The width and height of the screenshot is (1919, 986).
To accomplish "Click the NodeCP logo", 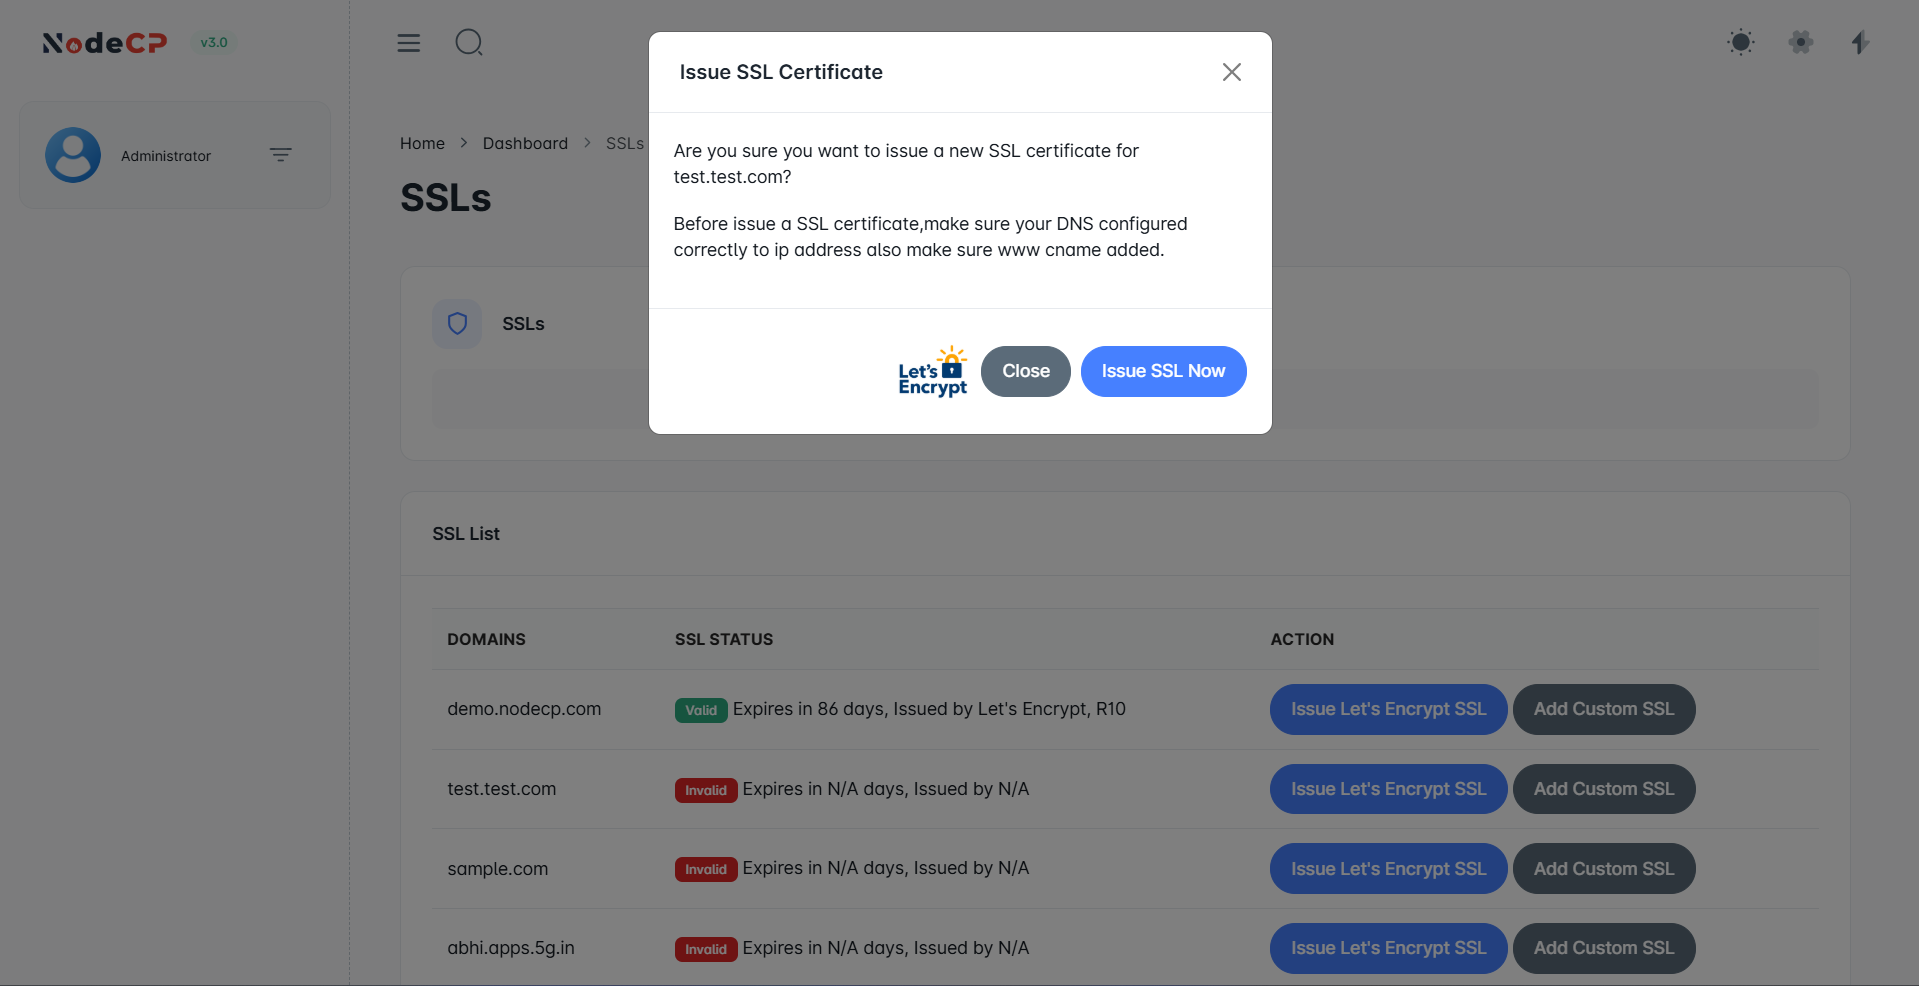I will [105, 43].
